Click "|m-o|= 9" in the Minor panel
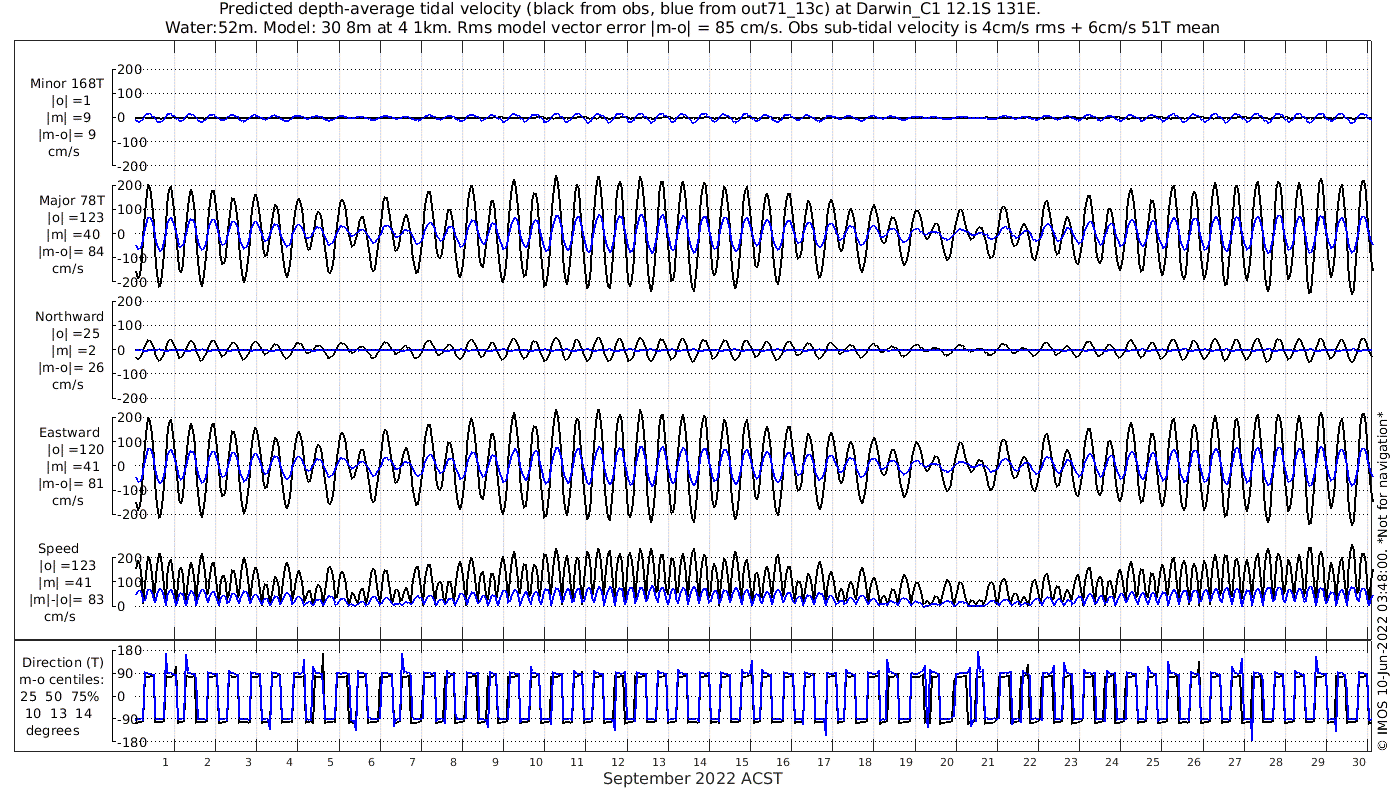Screen dimensions: 1400x800 pos(67,135)
